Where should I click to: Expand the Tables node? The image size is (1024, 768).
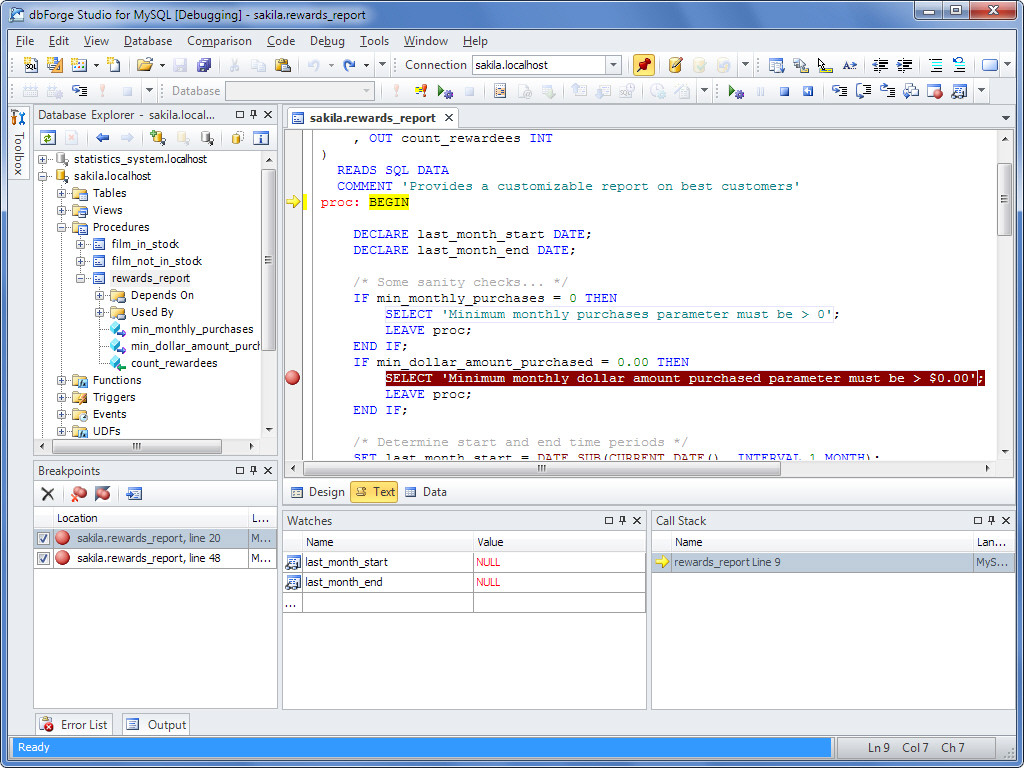pyautogui.click(x=61, y=193)
